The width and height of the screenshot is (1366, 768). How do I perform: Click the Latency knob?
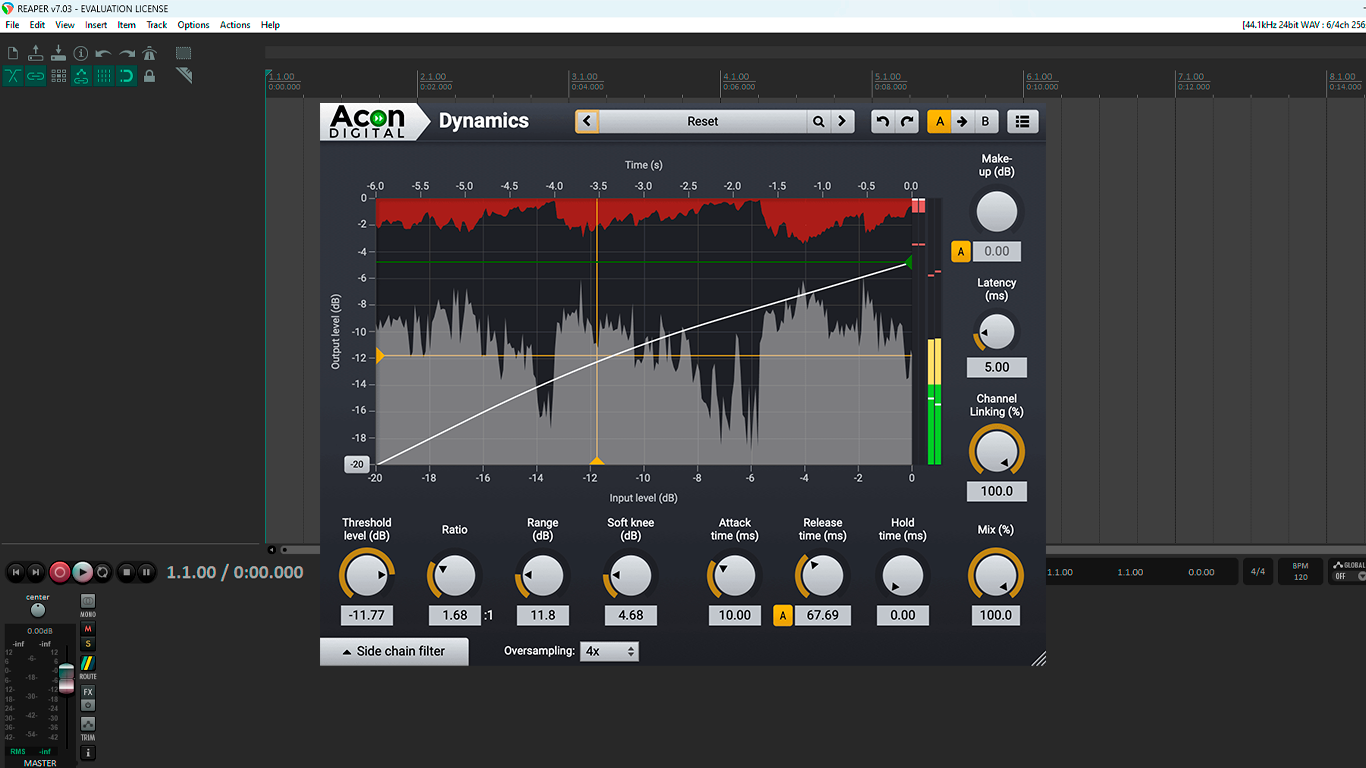point(996,331)
